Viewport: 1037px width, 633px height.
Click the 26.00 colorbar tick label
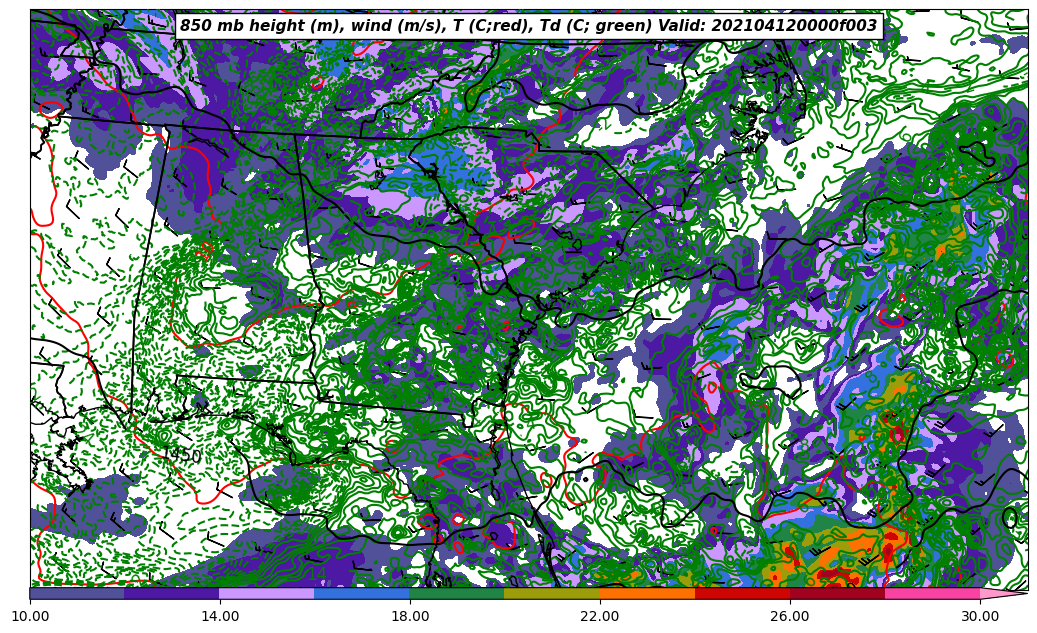[790, 616]
